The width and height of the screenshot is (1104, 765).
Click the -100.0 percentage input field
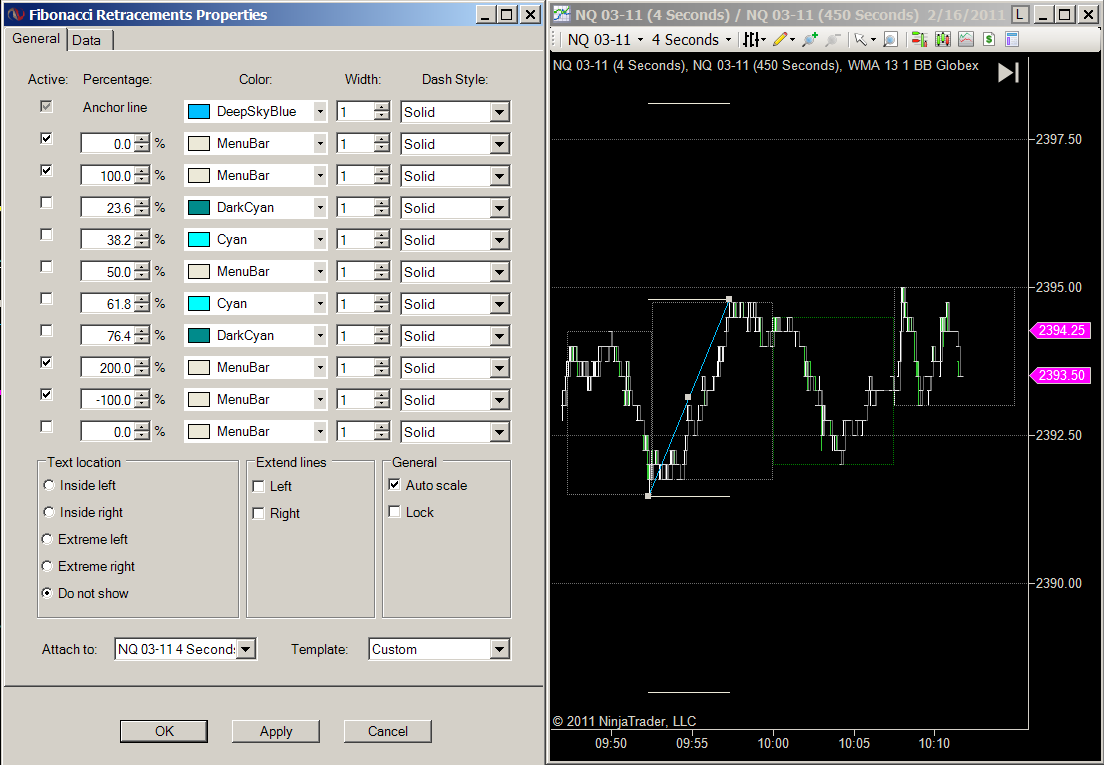(108, 400)
